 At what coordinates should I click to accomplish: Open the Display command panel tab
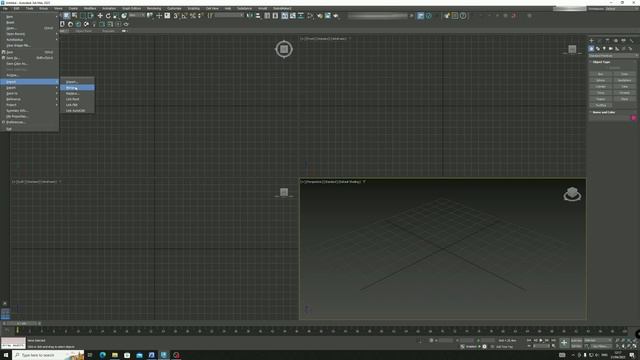click(623, 40)
